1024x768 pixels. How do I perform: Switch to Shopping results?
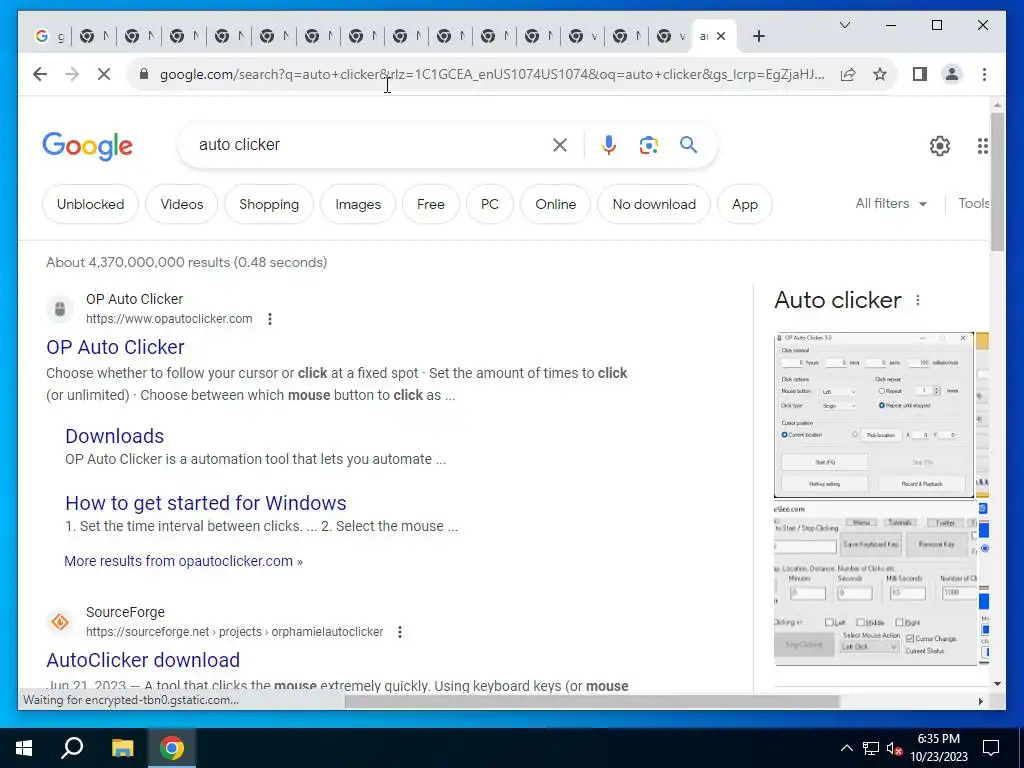[268, 204]
